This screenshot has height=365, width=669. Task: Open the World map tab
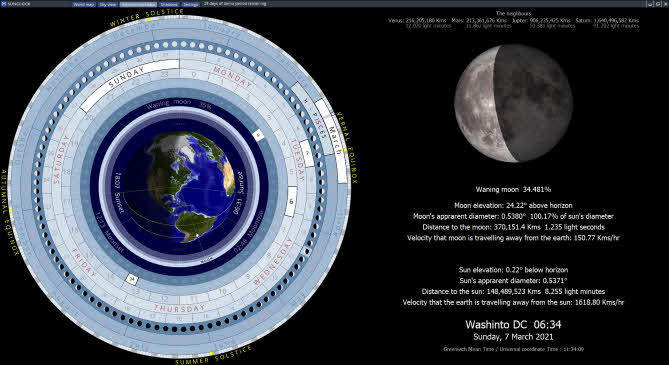tap(84, 4)
